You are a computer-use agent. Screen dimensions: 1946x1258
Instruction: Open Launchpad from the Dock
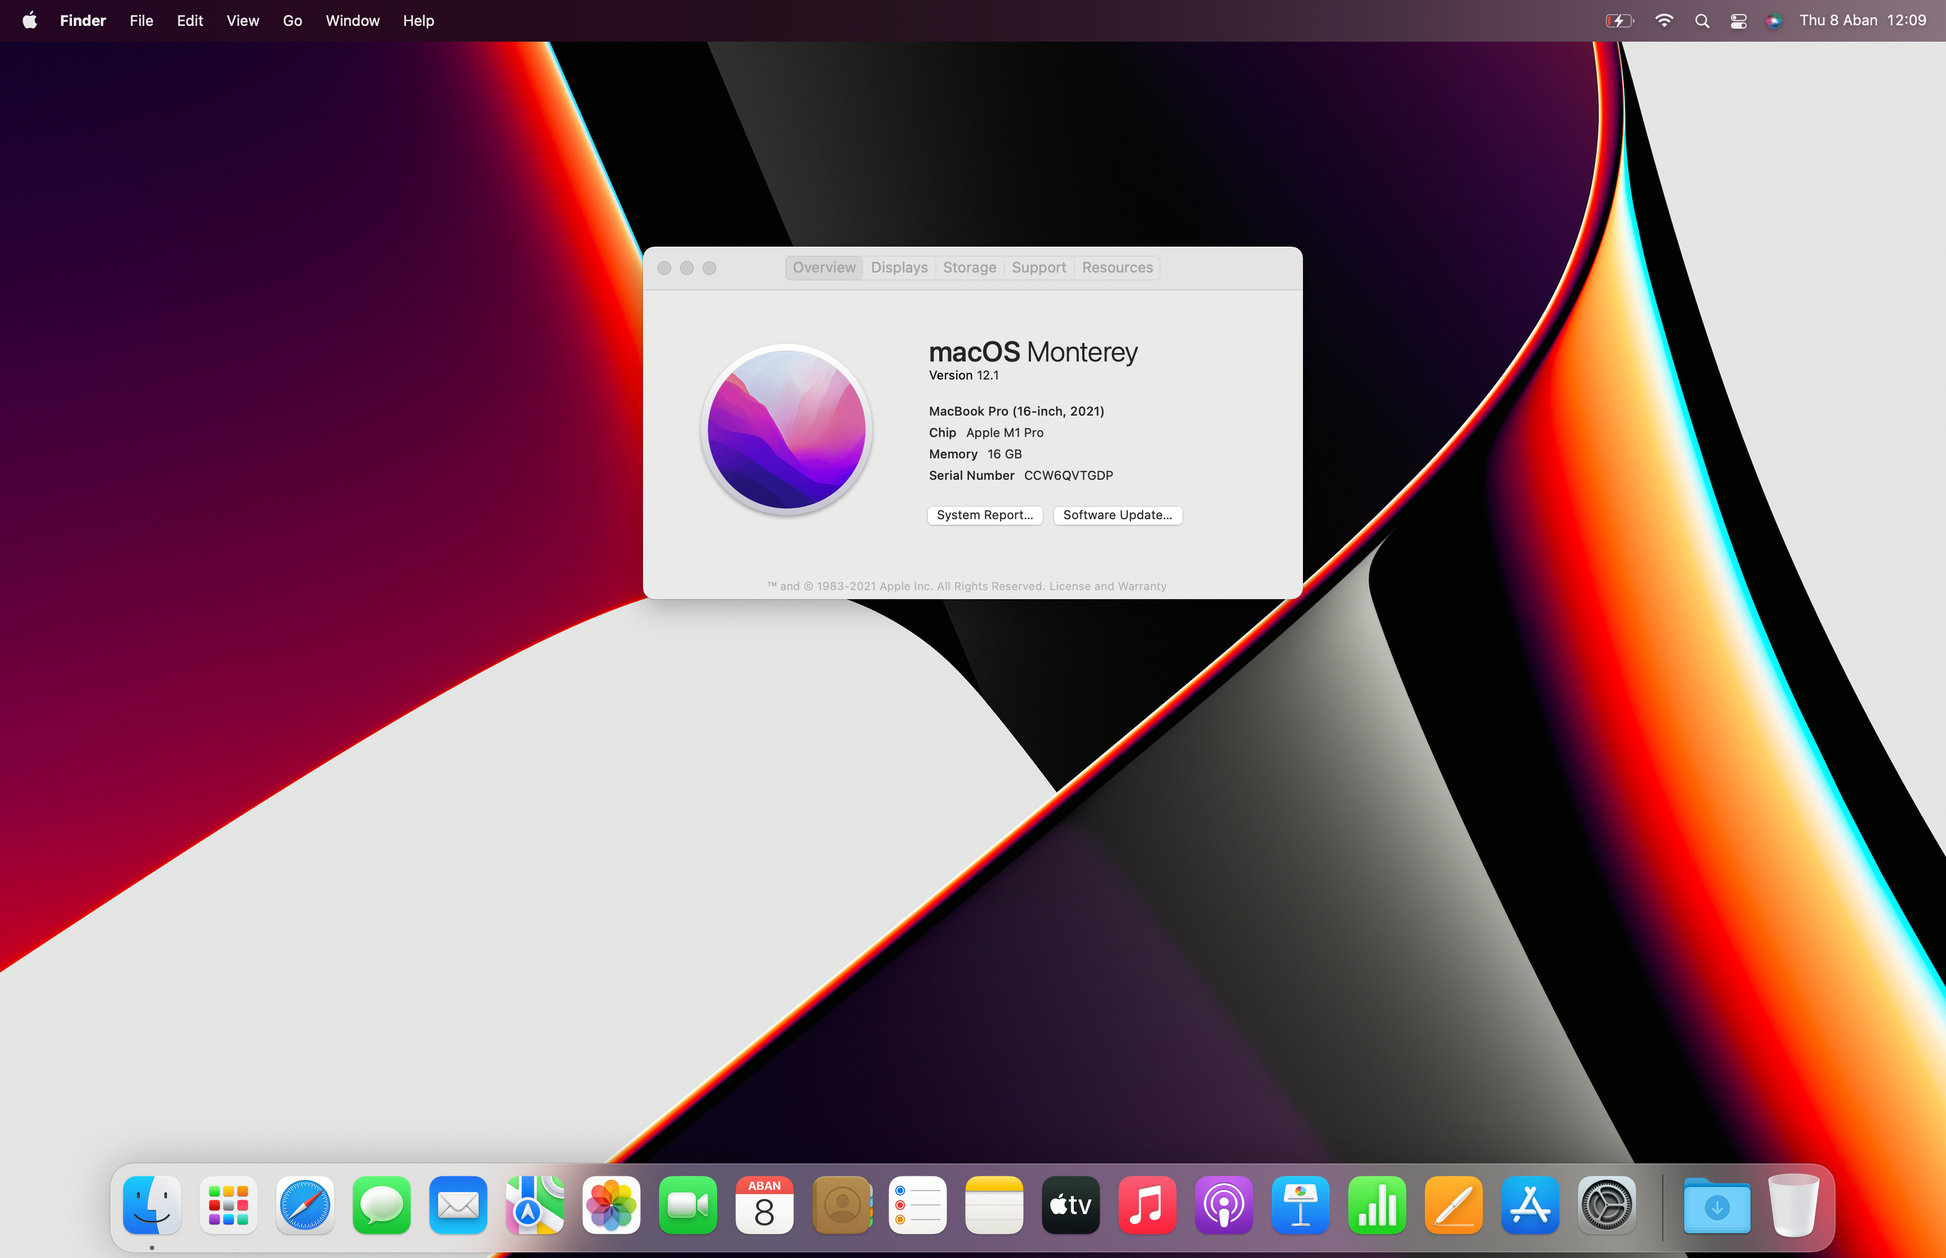(x=228, y=1206)
